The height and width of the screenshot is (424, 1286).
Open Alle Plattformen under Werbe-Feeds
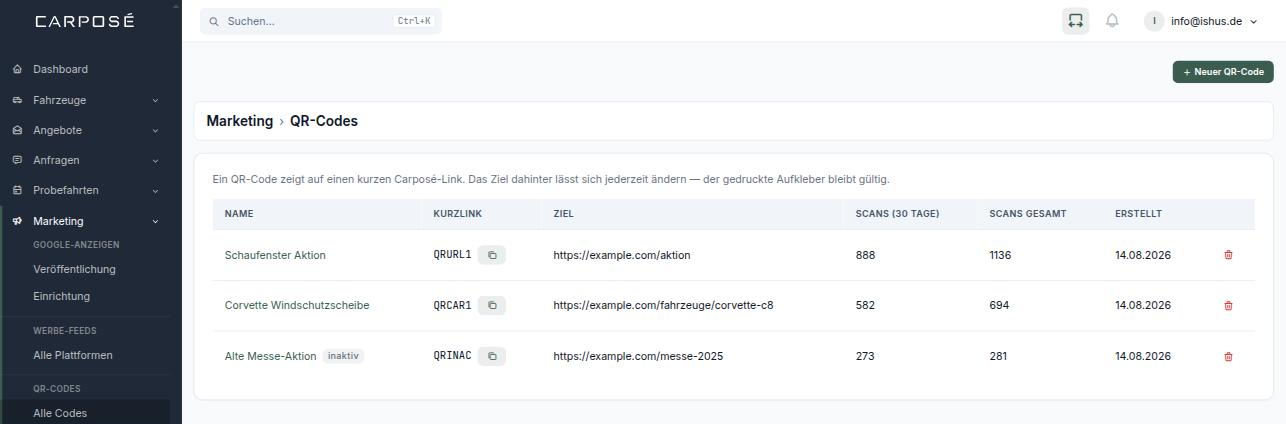point(73,355)
